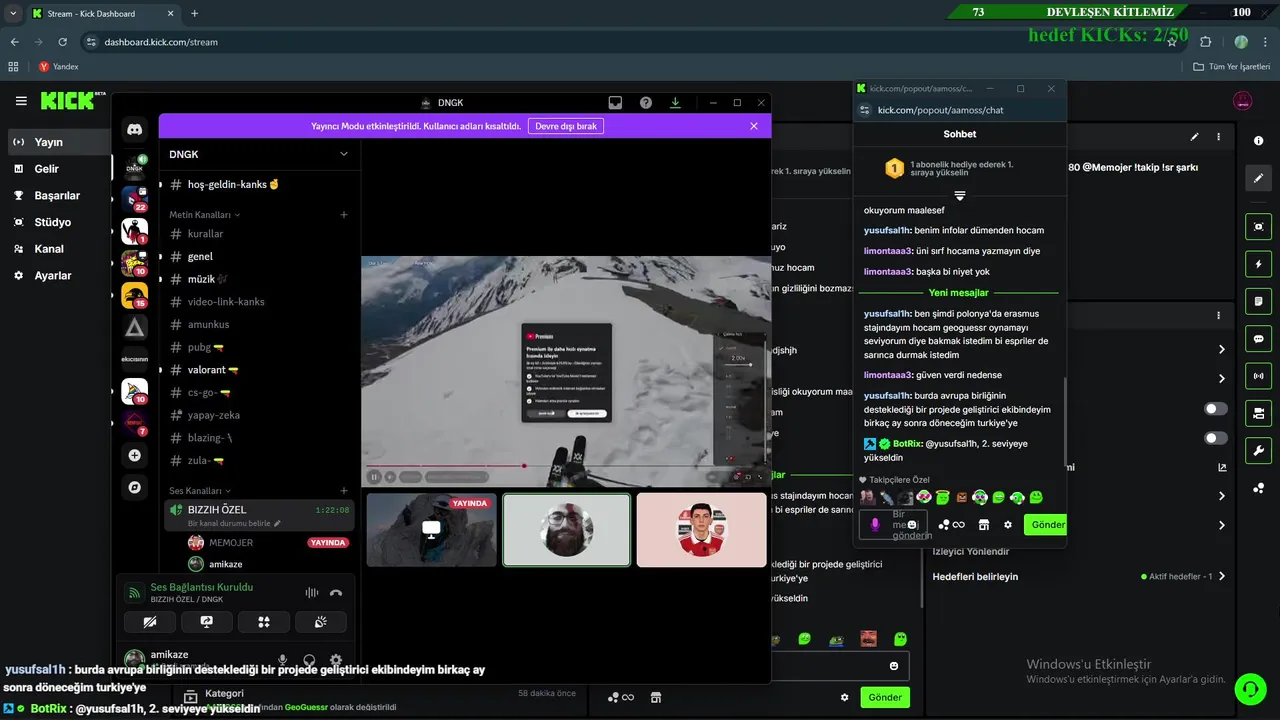Expand Hedefleri belirleyin row
Image resolution: width=1280 pixels, height=720 pixels.
pyautogui.click(x=1078, y=577)
